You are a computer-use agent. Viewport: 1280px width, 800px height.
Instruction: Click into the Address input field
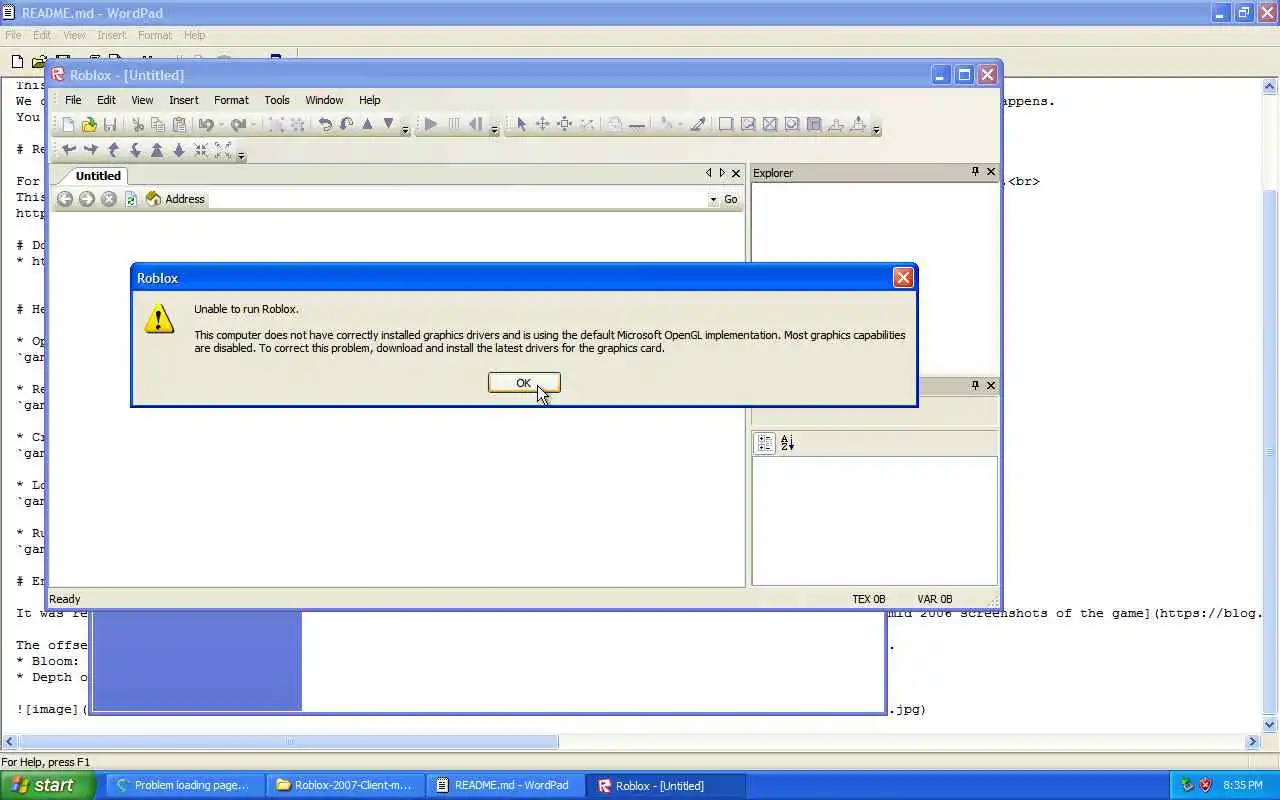pyautogui.click(x=457, y=199)
